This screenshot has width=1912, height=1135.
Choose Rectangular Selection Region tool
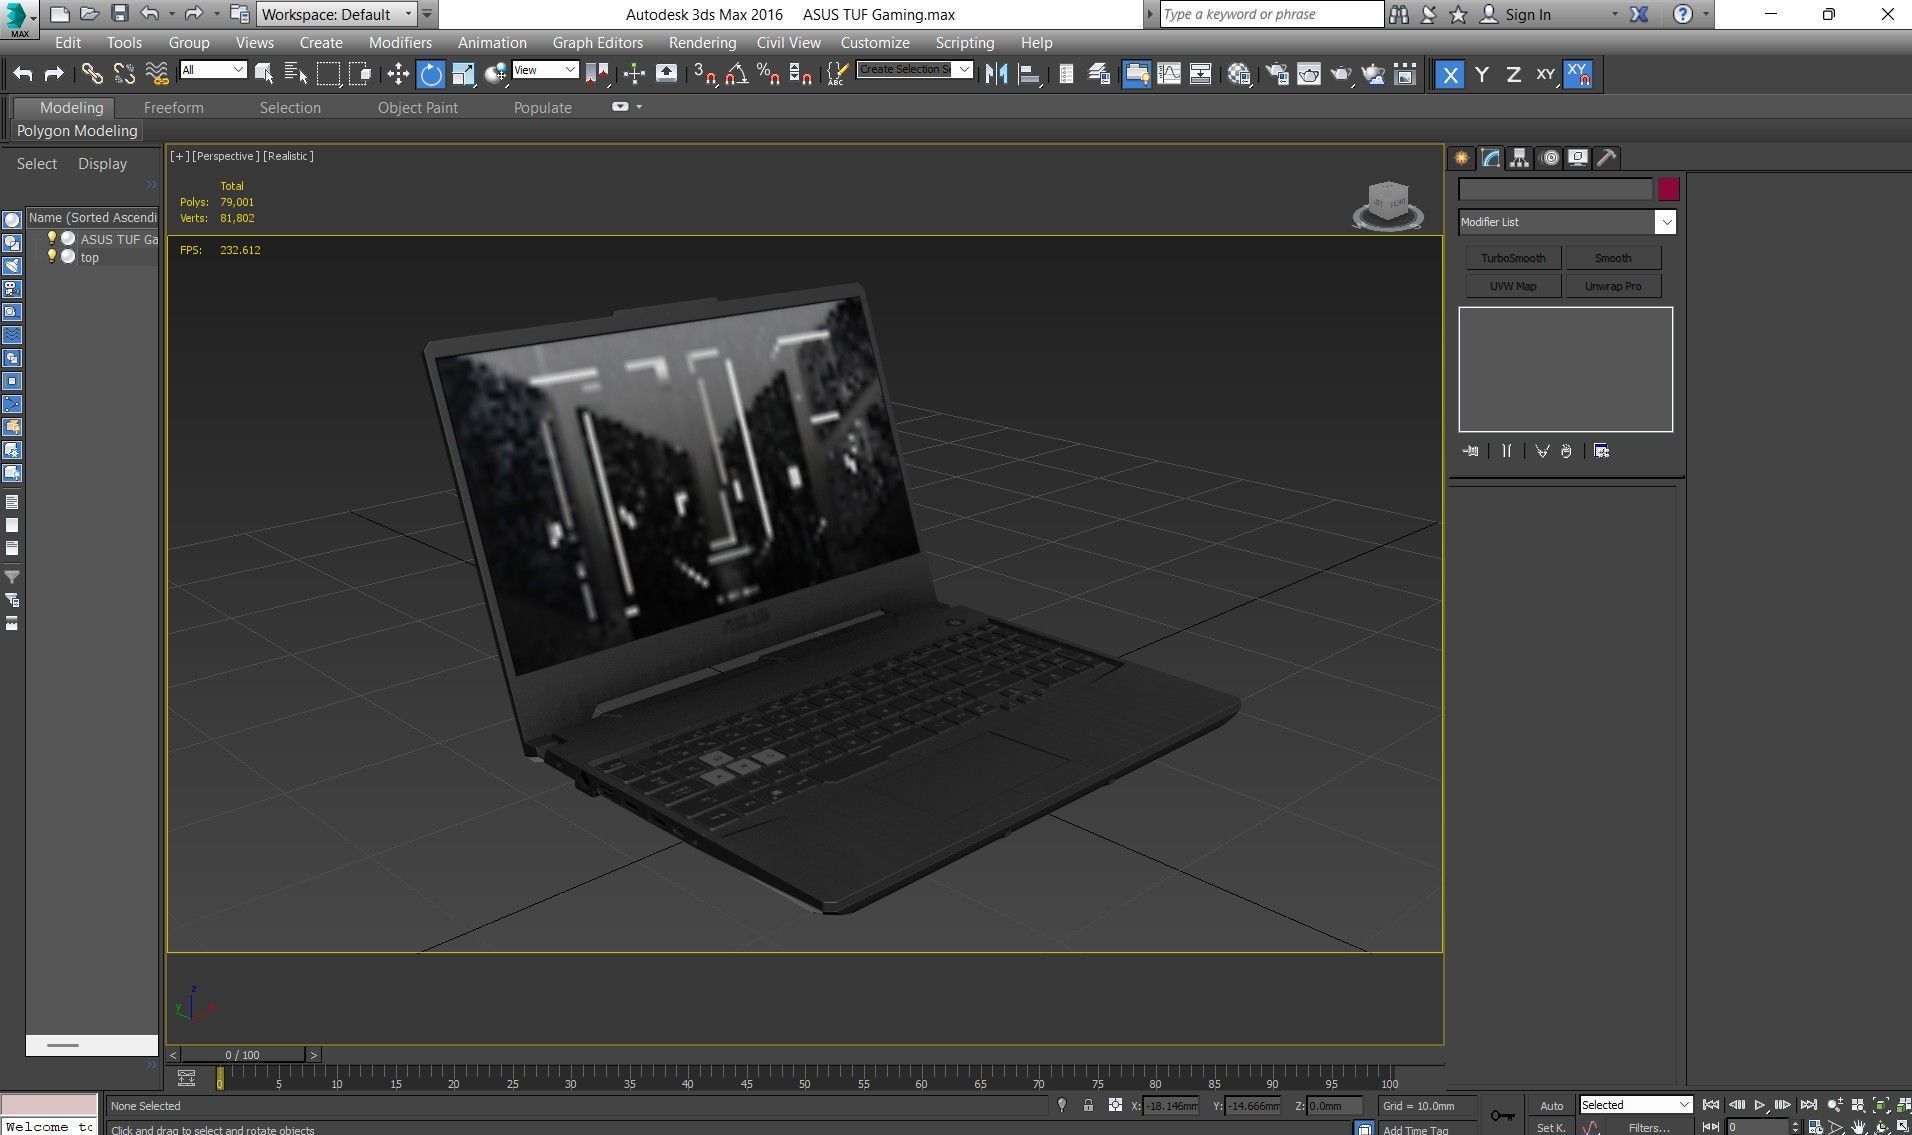[328, 74]
